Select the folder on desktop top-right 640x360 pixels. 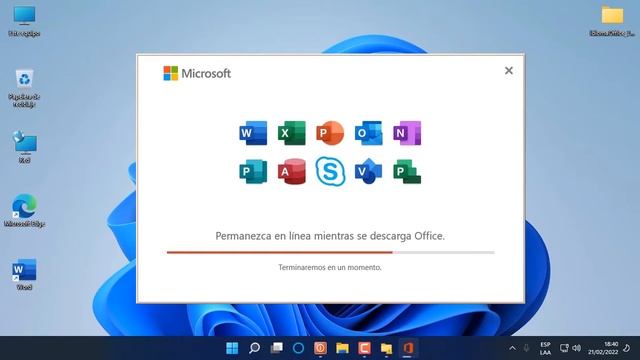[x=612, y=21]
